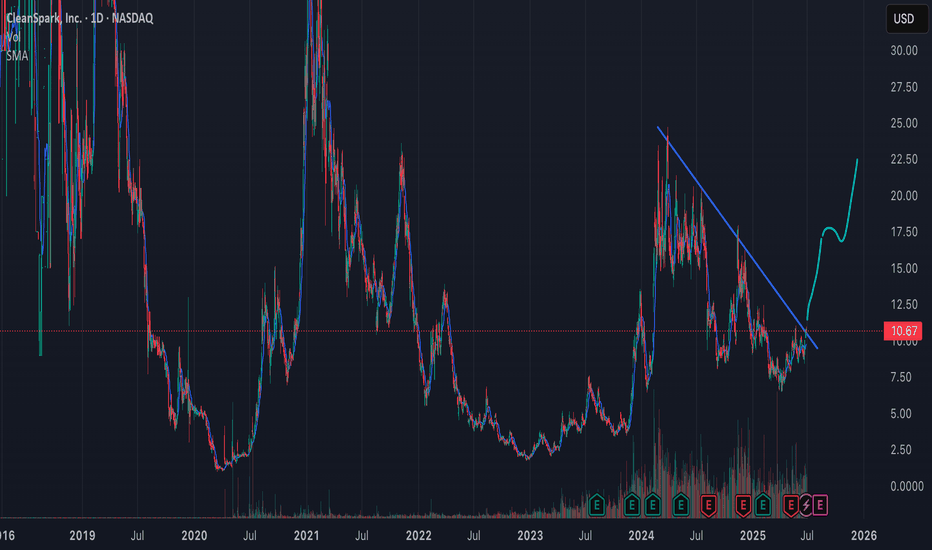Click the 17.50 price axis label
This screenshot has height=550, width=932.
[903, 232]
